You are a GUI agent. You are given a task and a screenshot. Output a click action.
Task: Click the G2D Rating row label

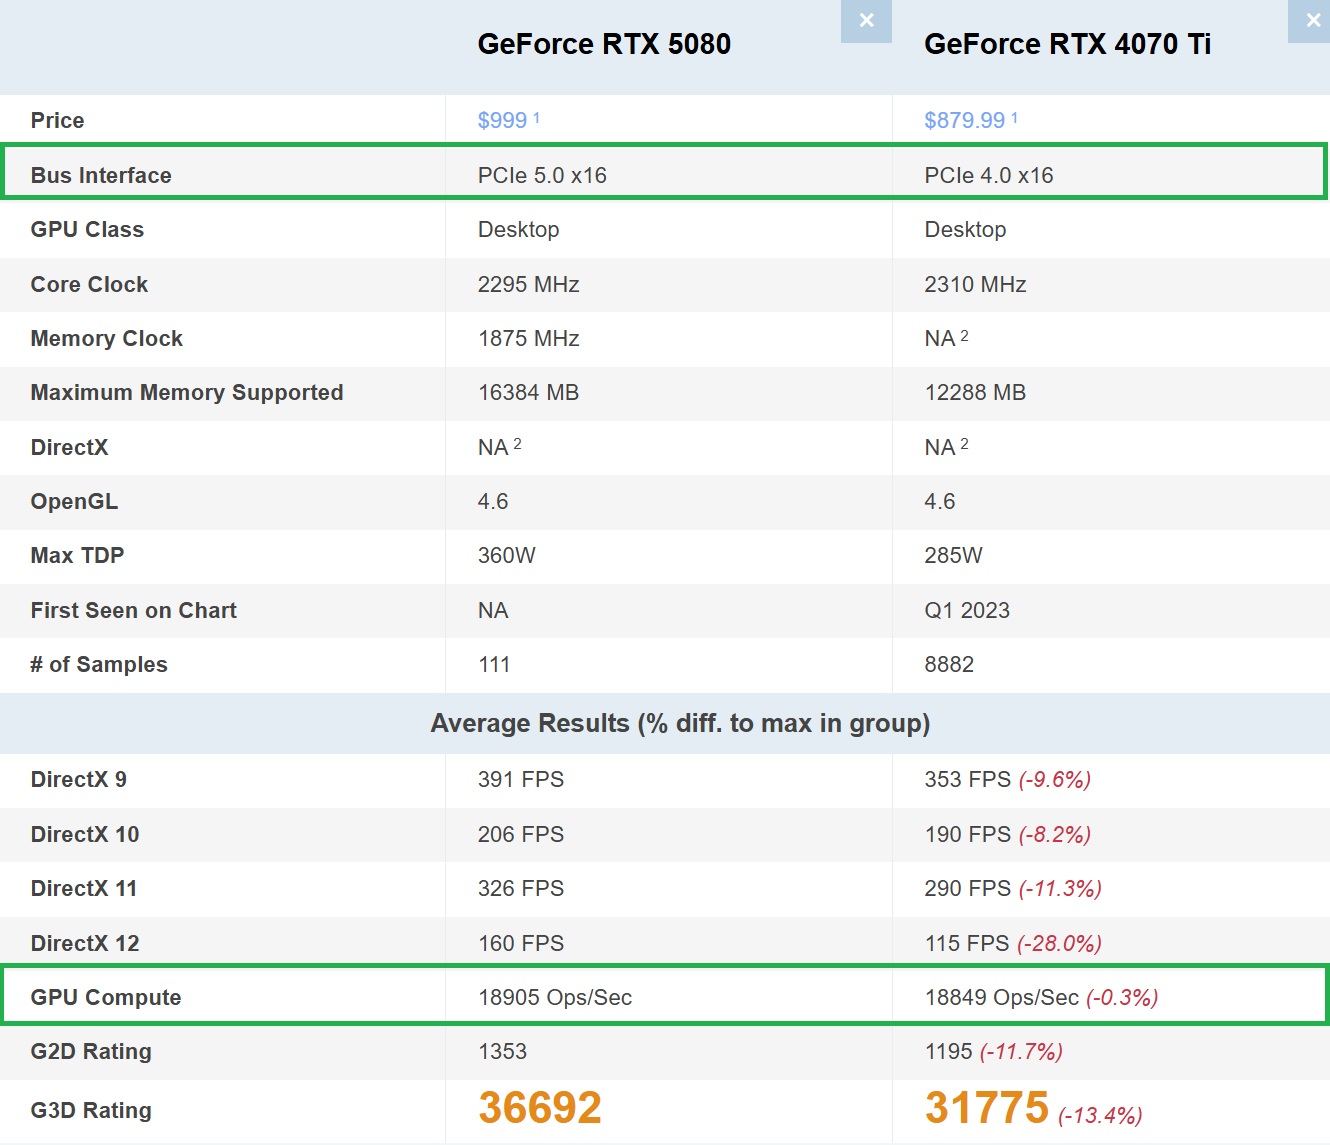91,1051
